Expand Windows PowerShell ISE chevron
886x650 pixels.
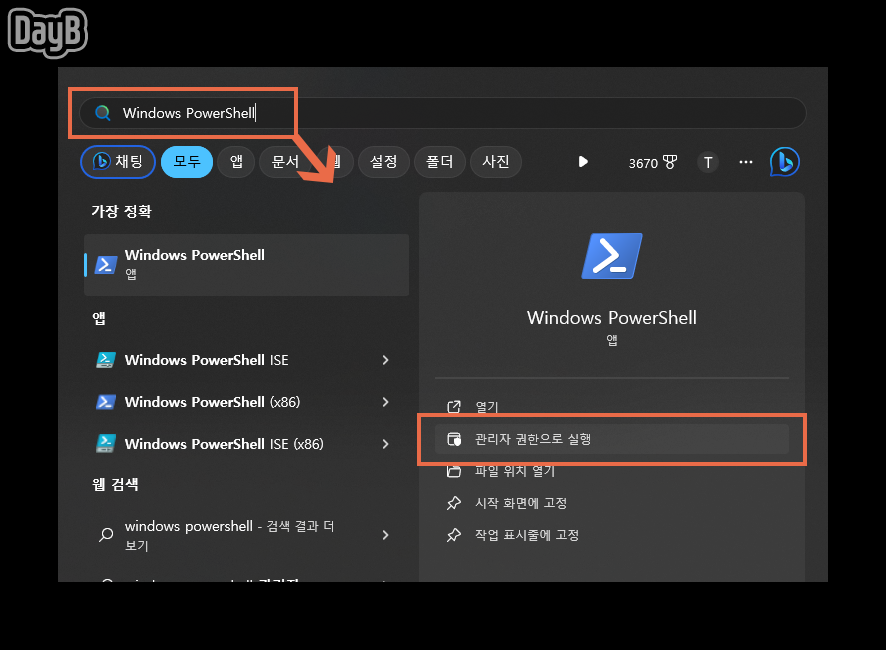[x=385, y=360]
